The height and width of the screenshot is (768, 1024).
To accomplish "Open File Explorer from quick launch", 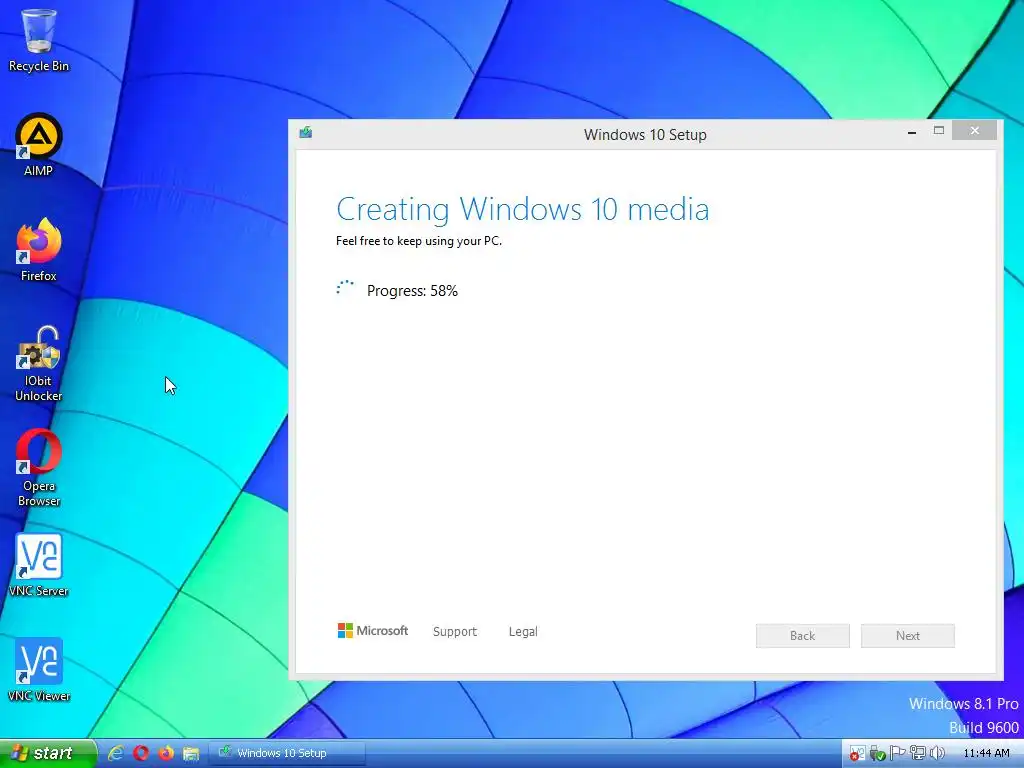I will pos(191,753).
